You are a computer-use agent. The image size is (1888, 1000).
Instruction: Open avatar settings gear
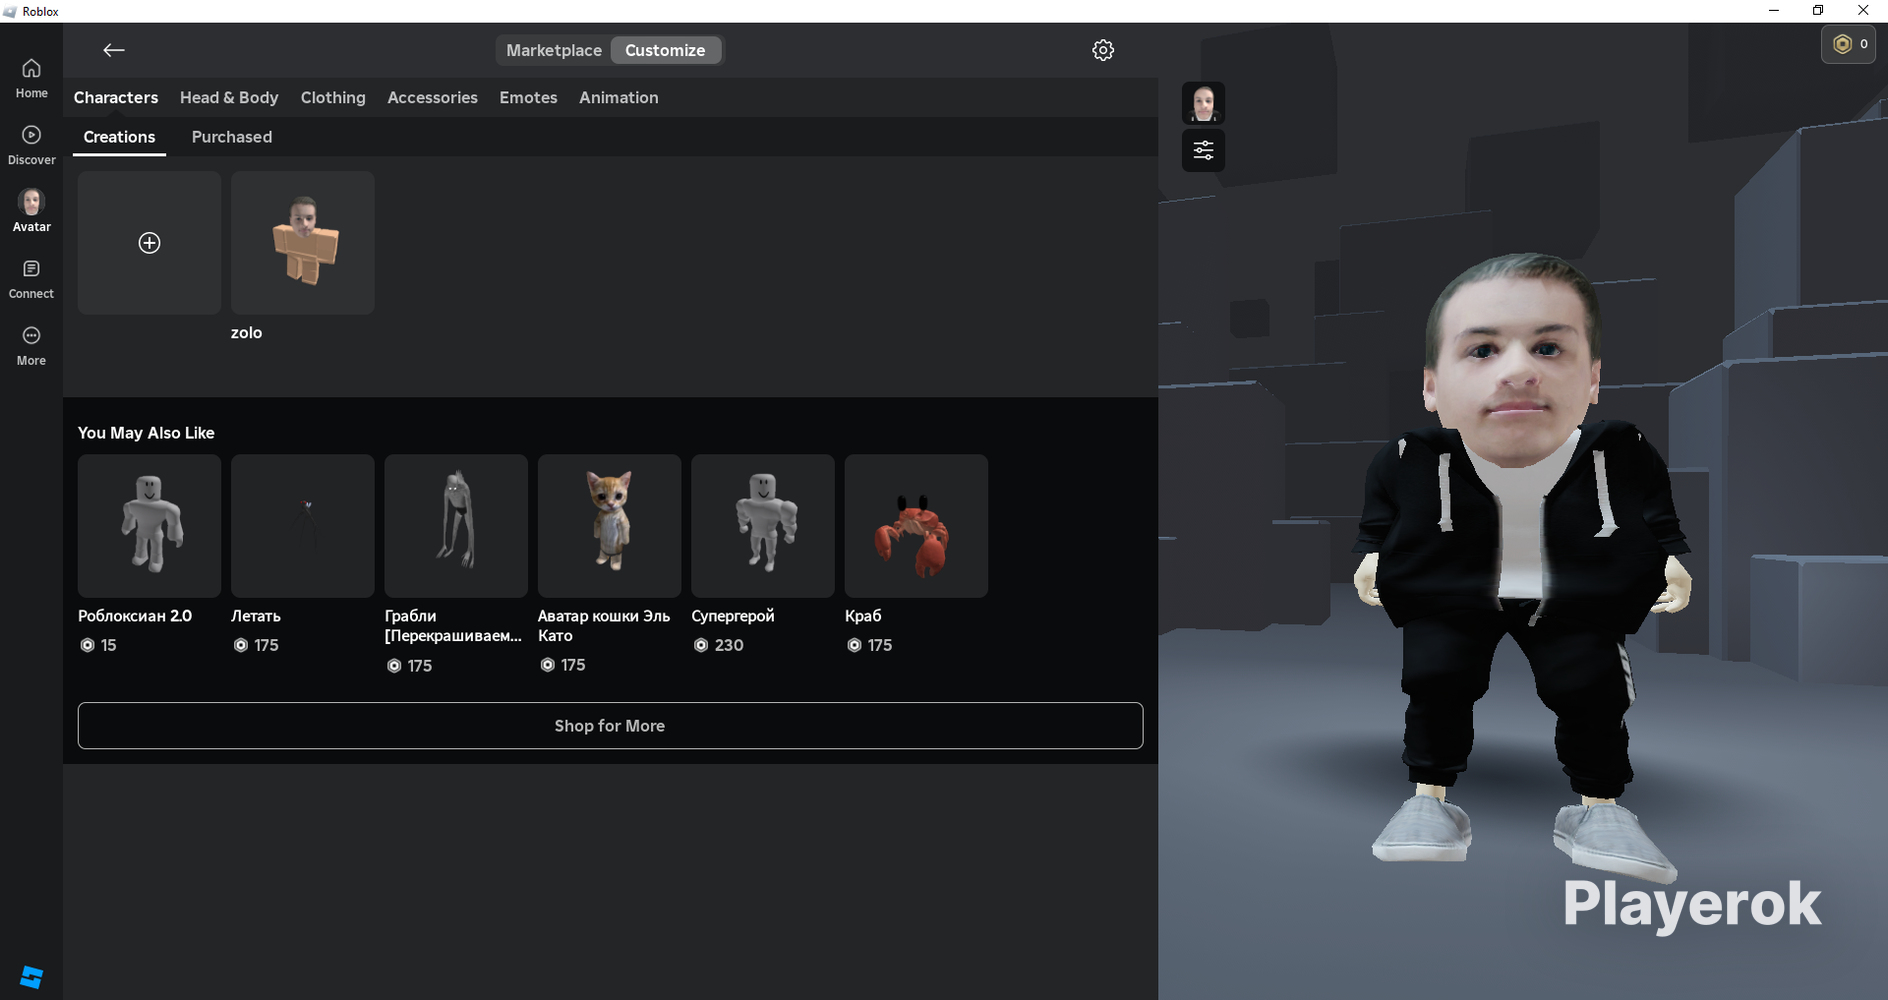point(1103,50)
